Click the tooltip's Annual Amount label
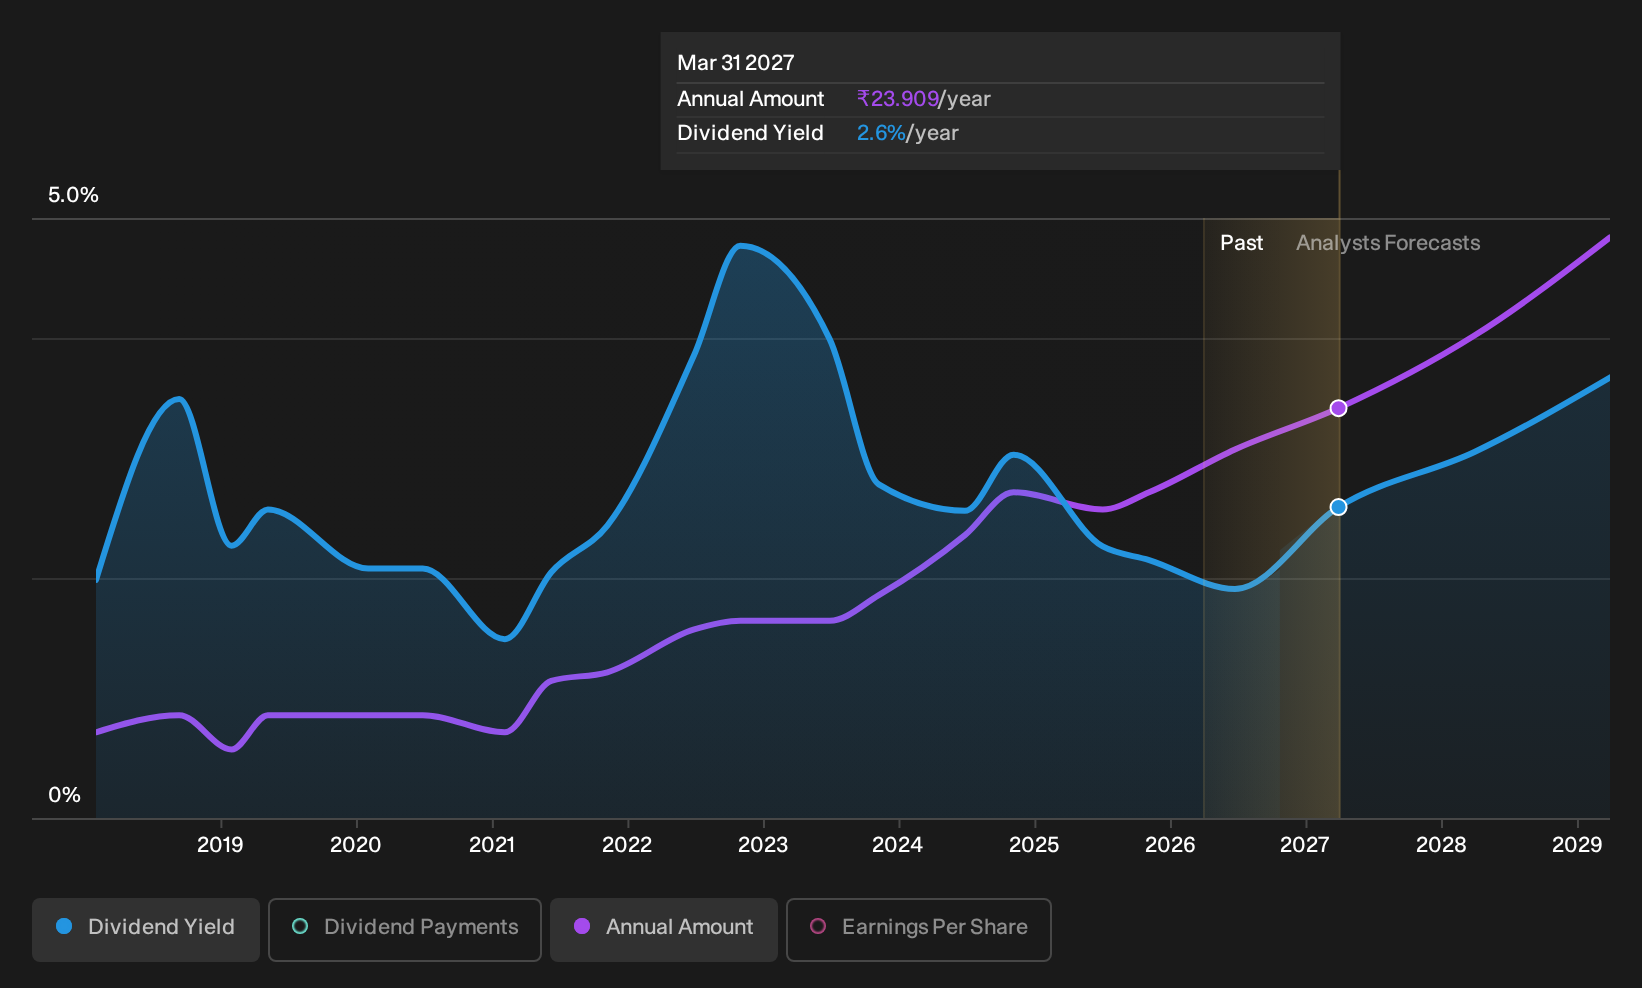1642x988 pixels. tap(751, 99)
